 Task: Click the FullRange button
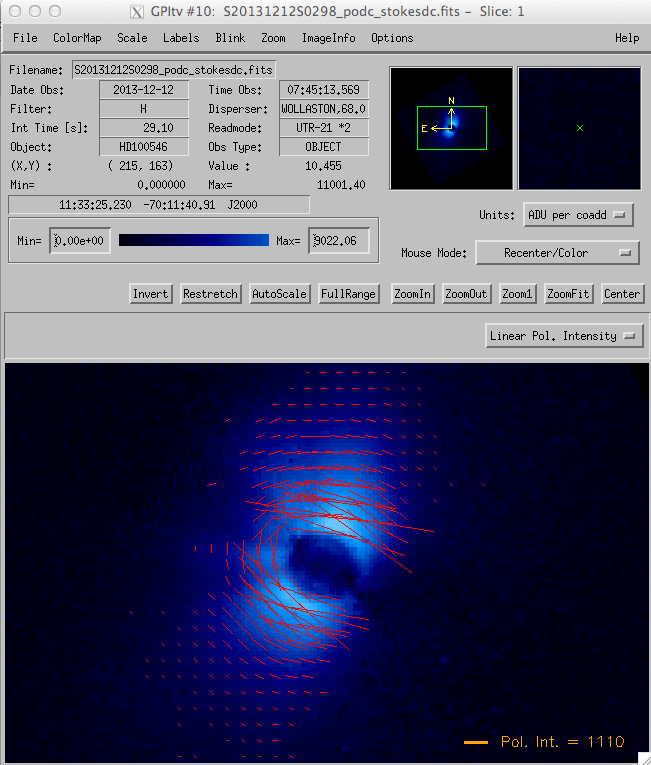point(348,294)
